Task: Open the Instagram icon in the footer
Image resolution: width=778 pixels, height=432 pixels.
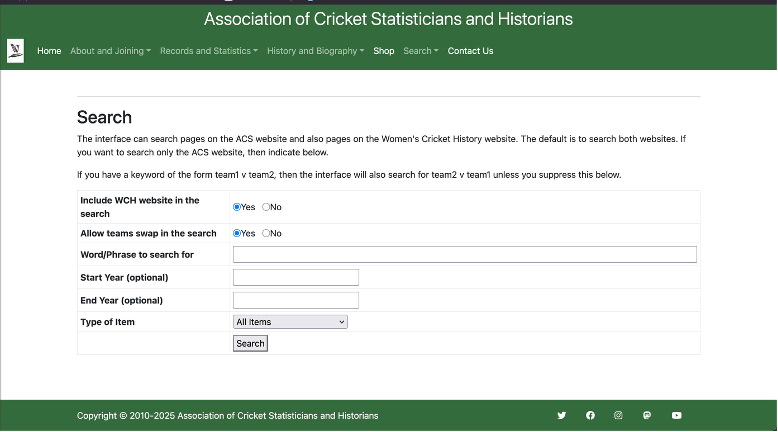Action: click(x=618, y=415)
